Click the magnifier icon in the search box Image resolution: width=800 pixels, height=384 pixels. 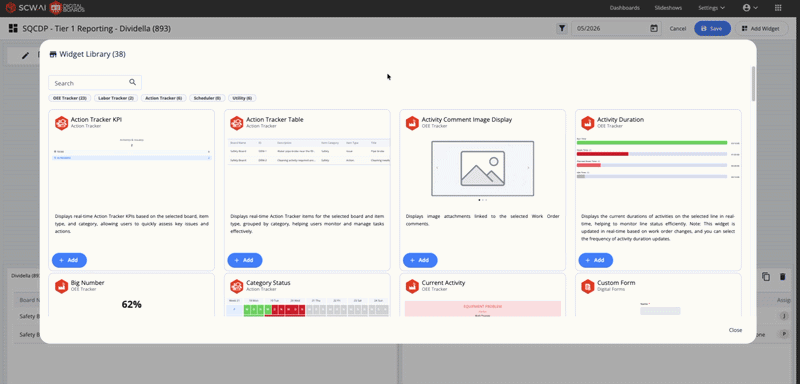[x=133, y=82]
